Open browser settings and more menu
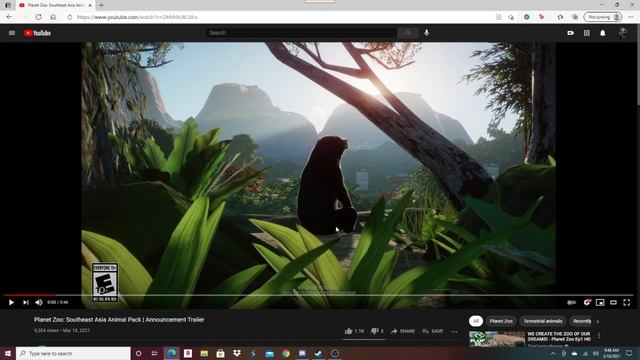The height and width of the screenshot is (360, 640). click(x=631, y=17)
